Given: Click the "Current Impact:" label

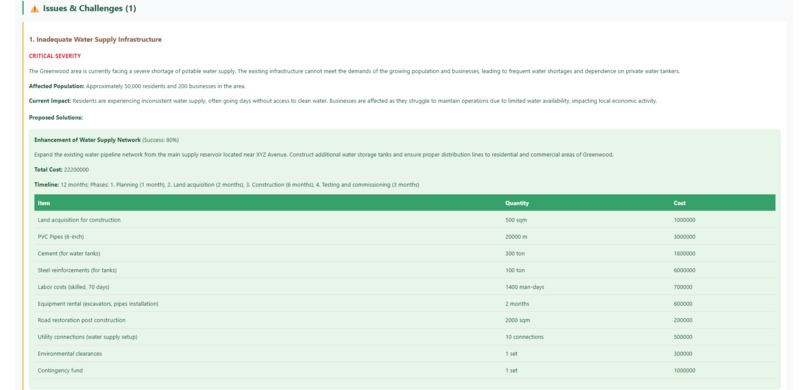Looking at the screenshot, I should [x=50, y=101].
